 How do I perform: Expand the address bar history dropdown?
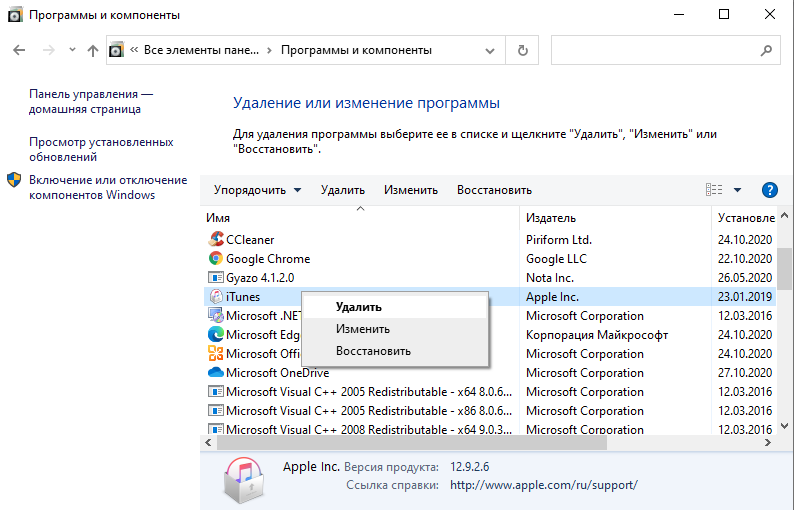coord(490,50)
